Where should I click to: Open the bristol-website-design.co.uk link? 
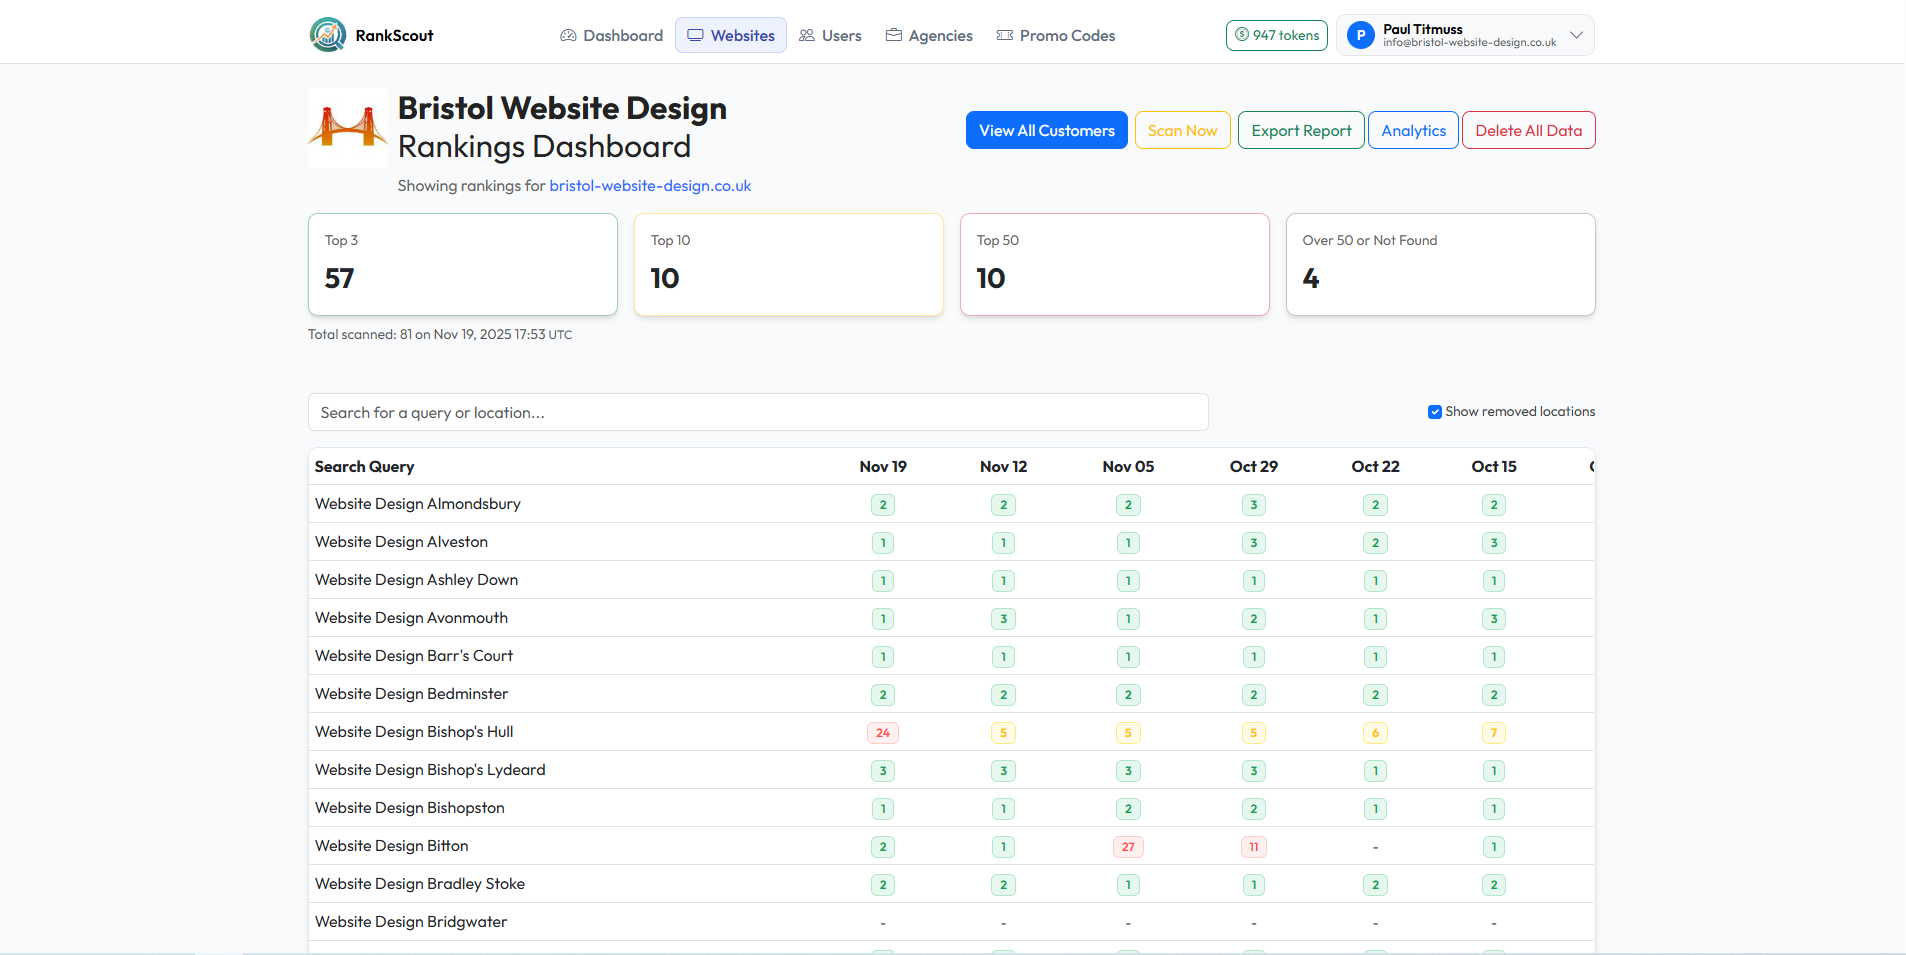(649, 185)
